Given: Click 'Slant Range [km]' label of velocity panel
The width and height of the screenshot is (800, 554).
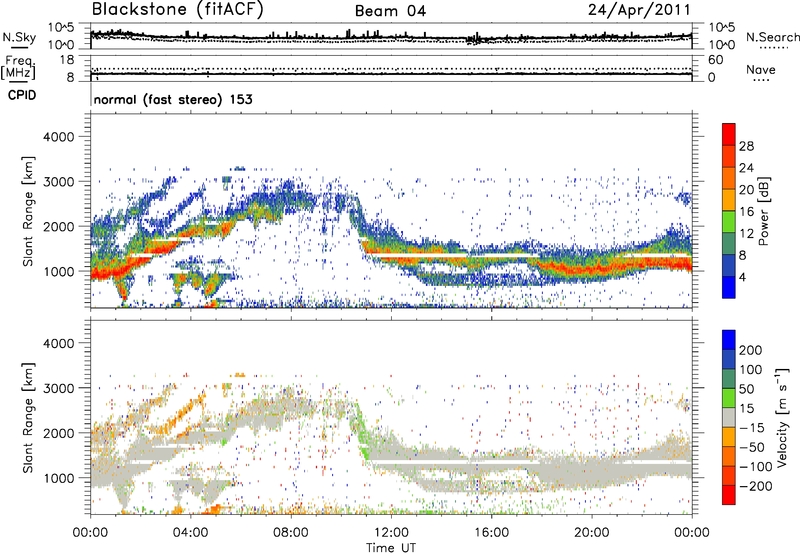Looking at the screenshot, I should click(28, 417).
